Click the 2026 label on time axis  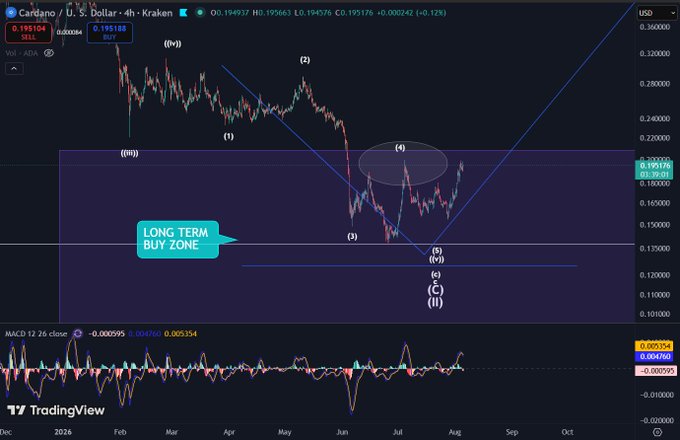tap(63, 432)
